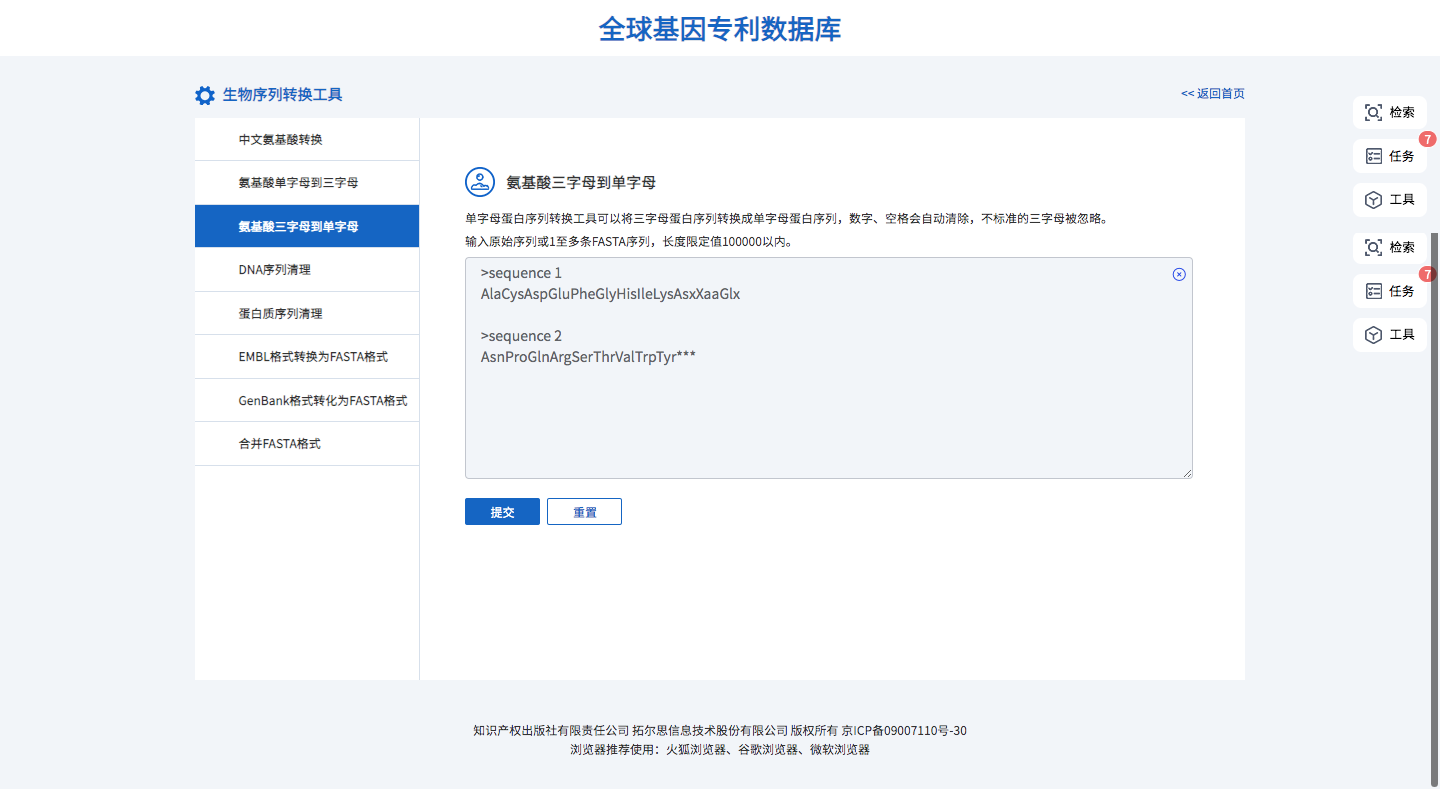Select 中文氨基酸转换 in the sidebar

(x=307, y=139)
